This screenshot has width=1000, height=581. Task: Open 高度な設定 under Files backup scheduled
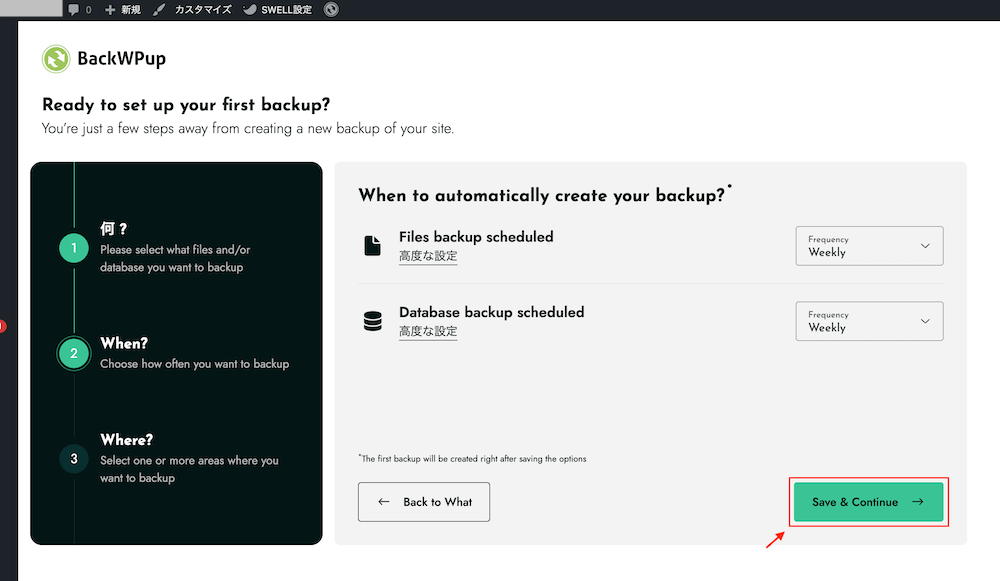[428, 256]
